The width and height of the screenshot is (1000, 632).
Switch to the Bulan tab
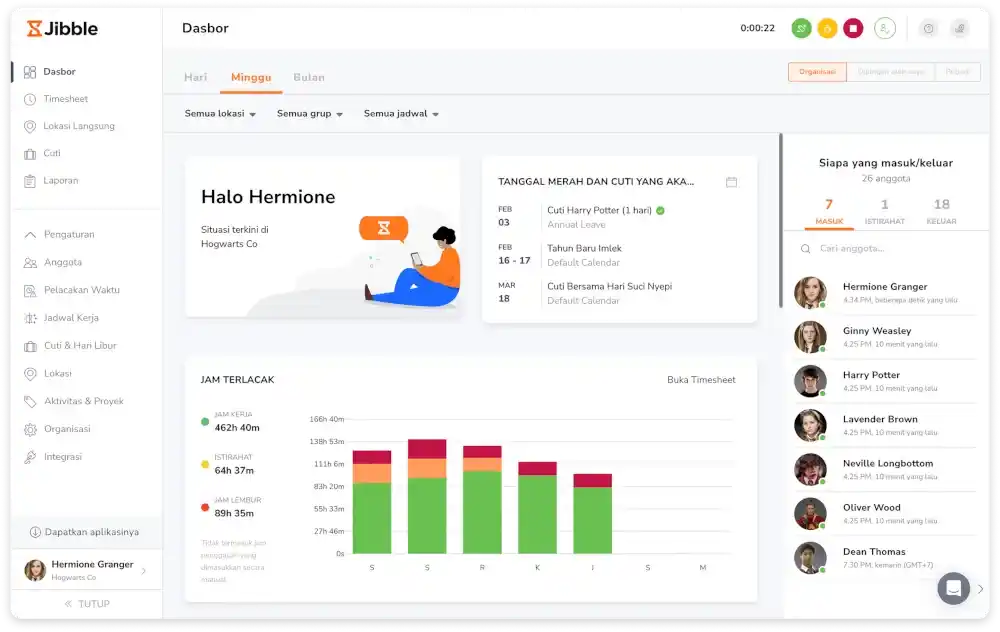coord(308,77)
